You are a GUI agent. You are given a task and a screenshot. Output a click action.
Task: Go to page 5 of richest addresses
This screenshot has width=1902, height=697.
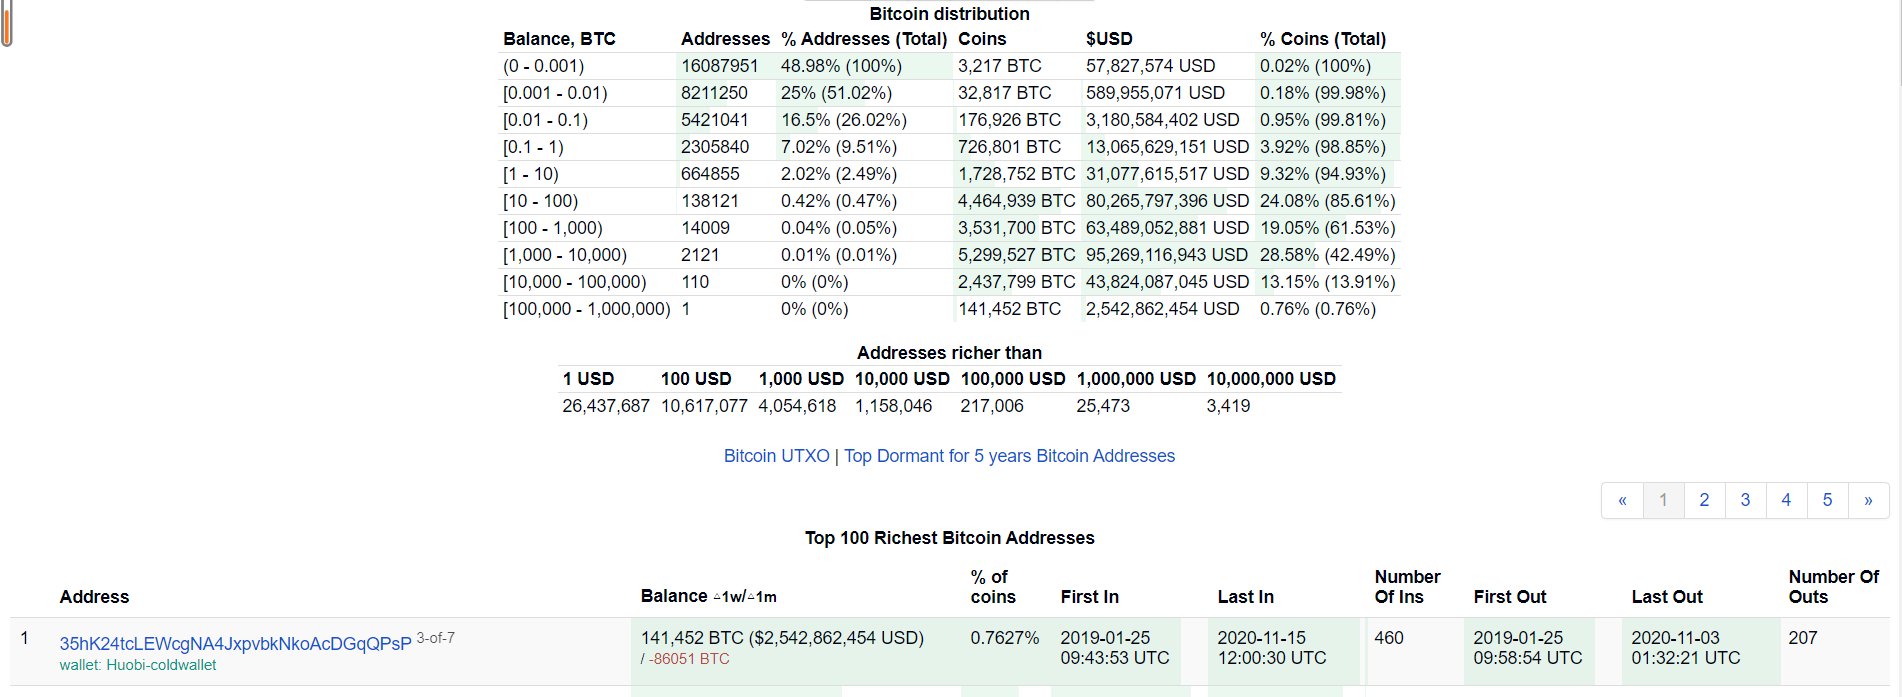(x=1827, y=500)
